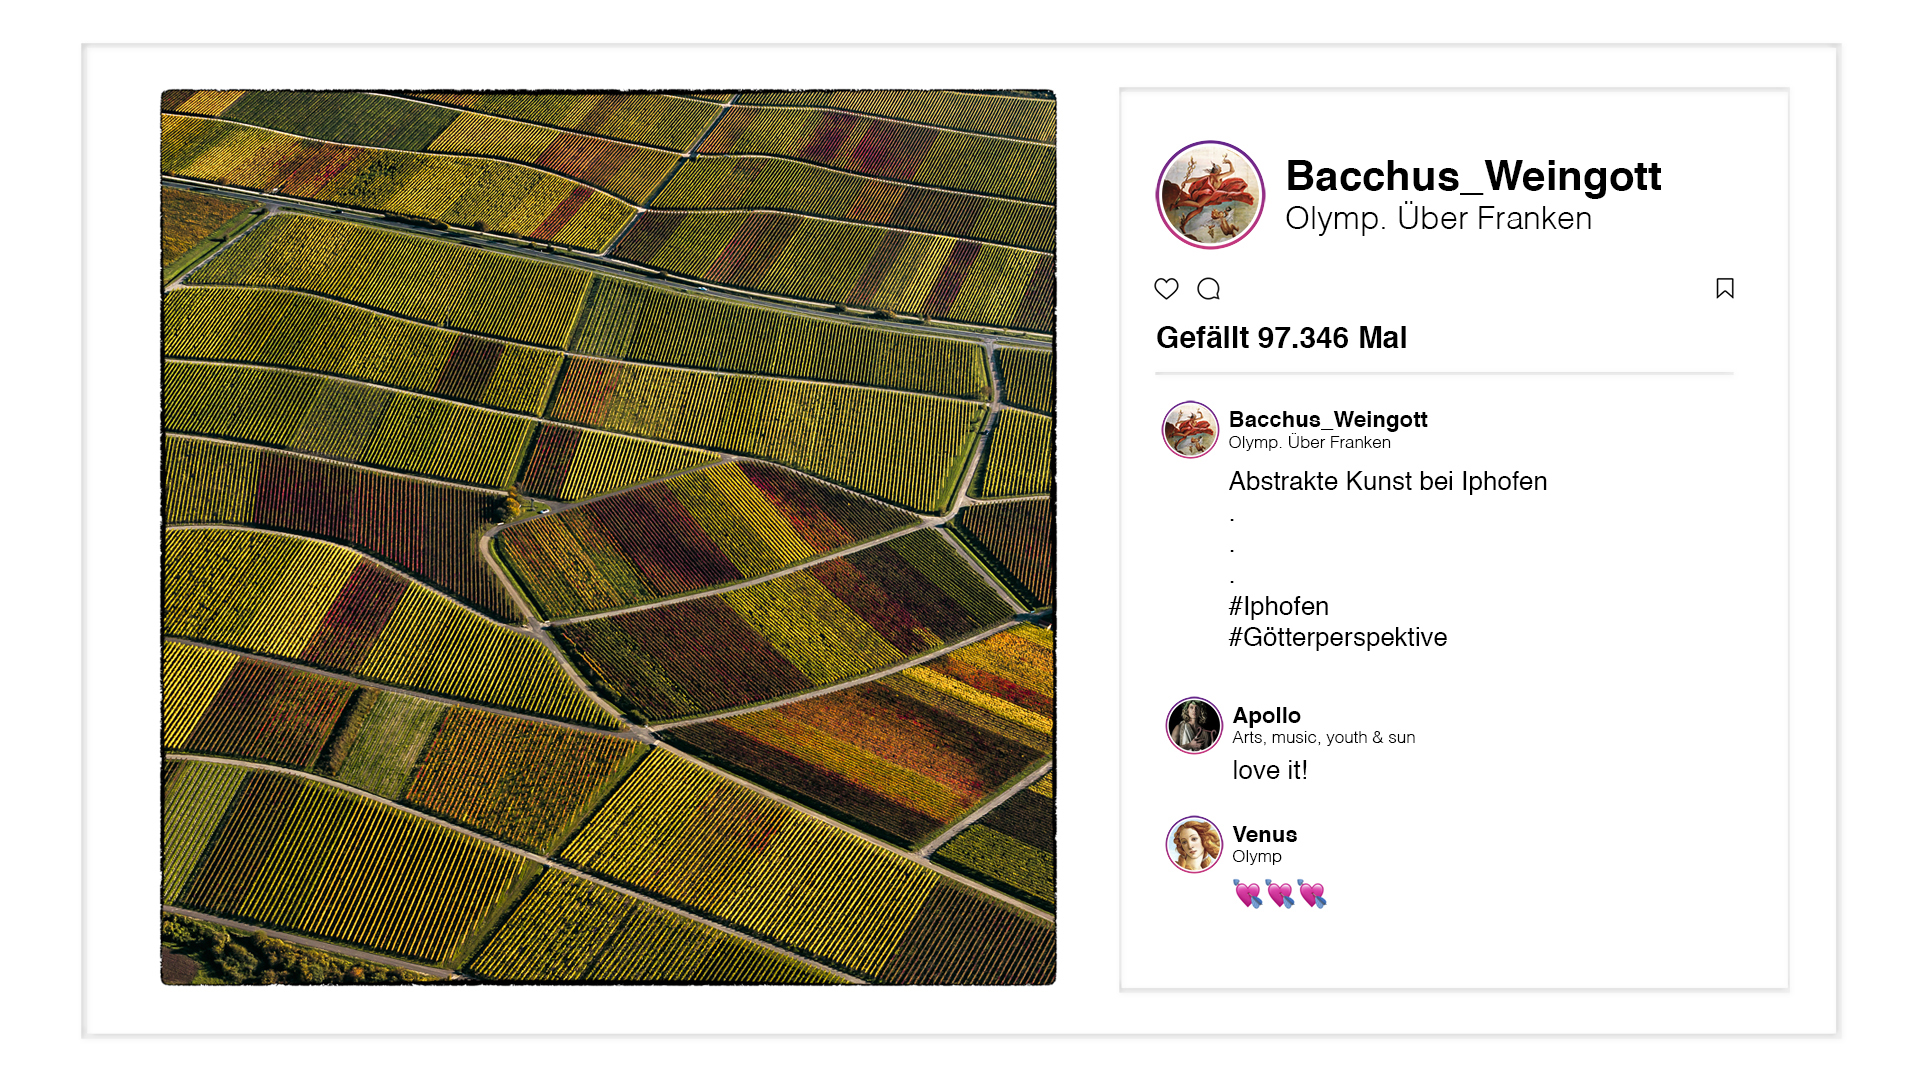Open the #Iphofen hashtag
Screen dimensions: 1920x1080
1279,606
